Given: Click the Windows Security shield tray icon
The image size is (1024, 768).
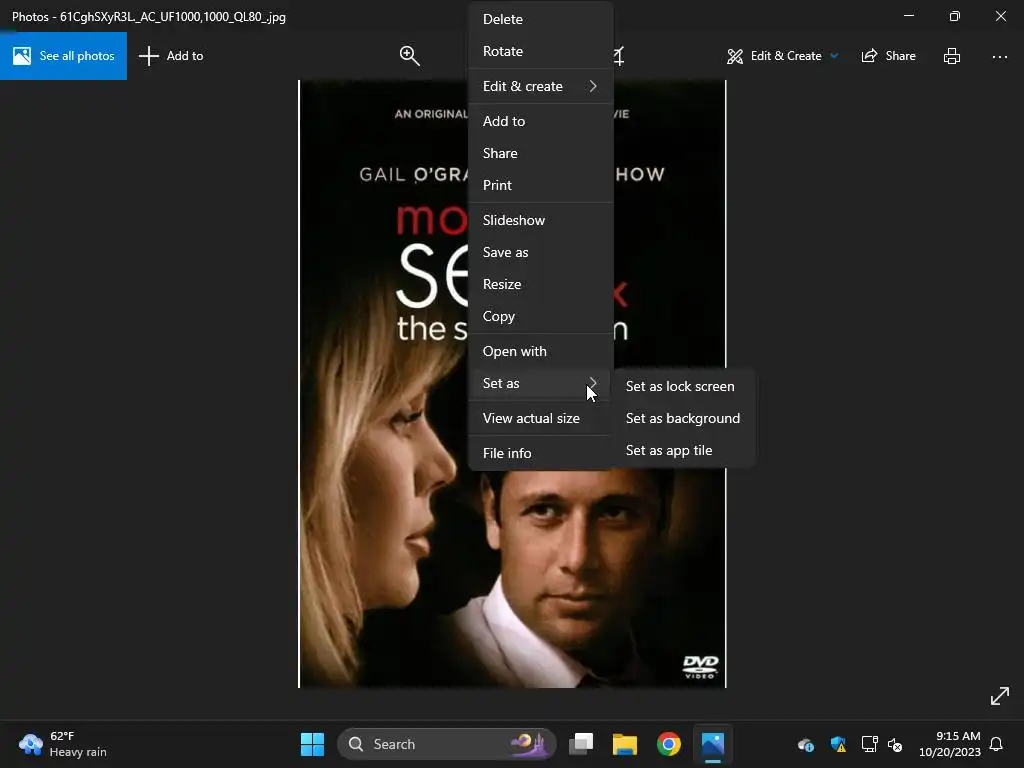Looking at the screenshot, I should point(838,744).
